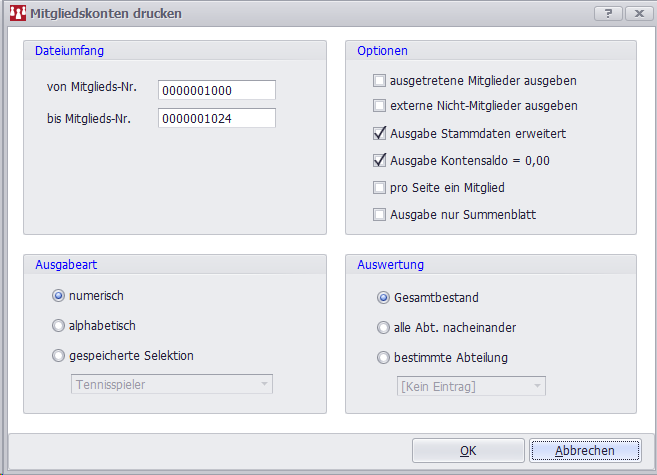657x475 pixels.
Task: Select Gesamtbestand evaluation option
Action: click(x=383, y=297)
